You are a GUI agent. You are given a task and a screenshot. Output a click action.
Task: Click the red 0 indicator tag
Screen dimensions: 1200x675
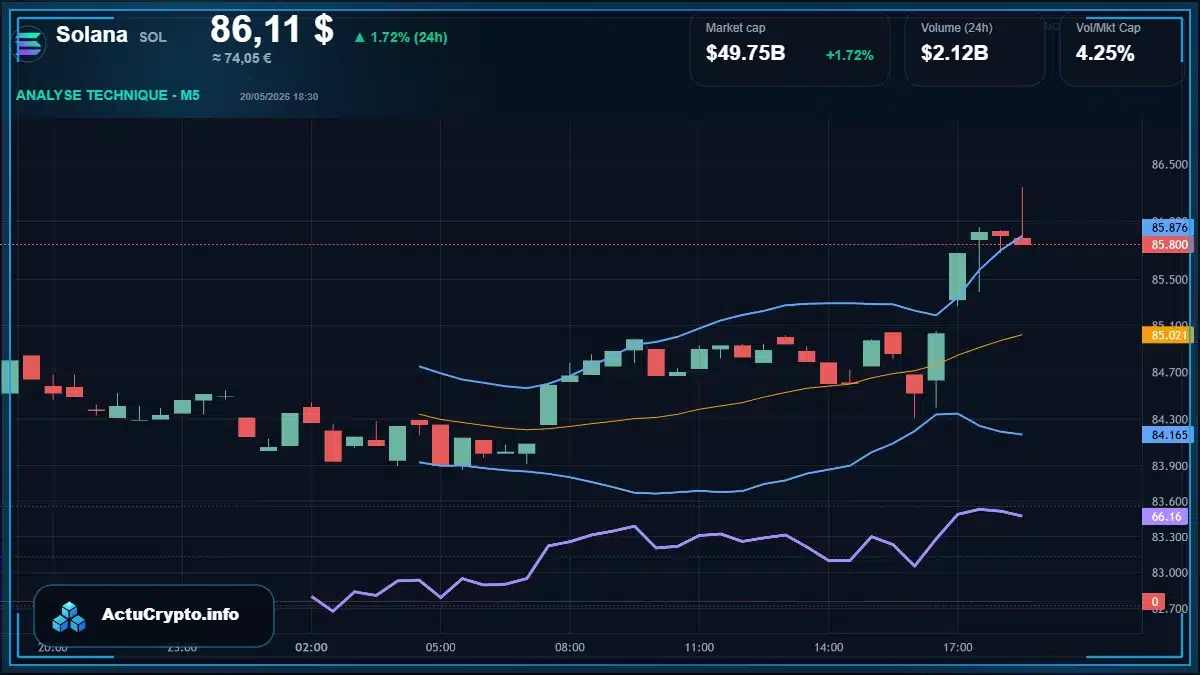[x=1154, y=602]
